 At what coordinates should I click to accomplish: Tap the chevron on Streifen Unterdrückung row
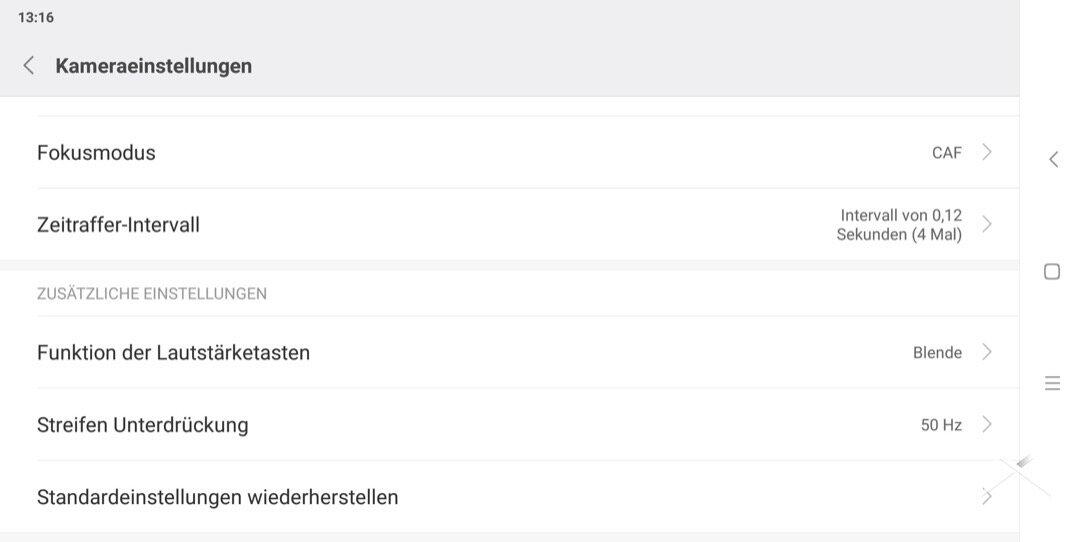tap(987, 425)
